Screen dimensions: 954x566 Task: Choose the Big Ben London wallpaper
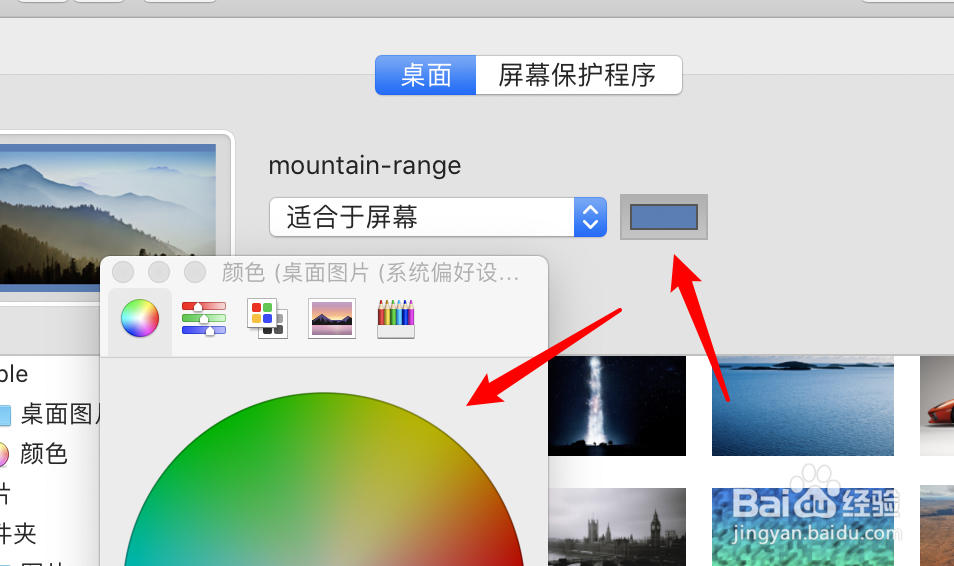(x=617, y=526)
